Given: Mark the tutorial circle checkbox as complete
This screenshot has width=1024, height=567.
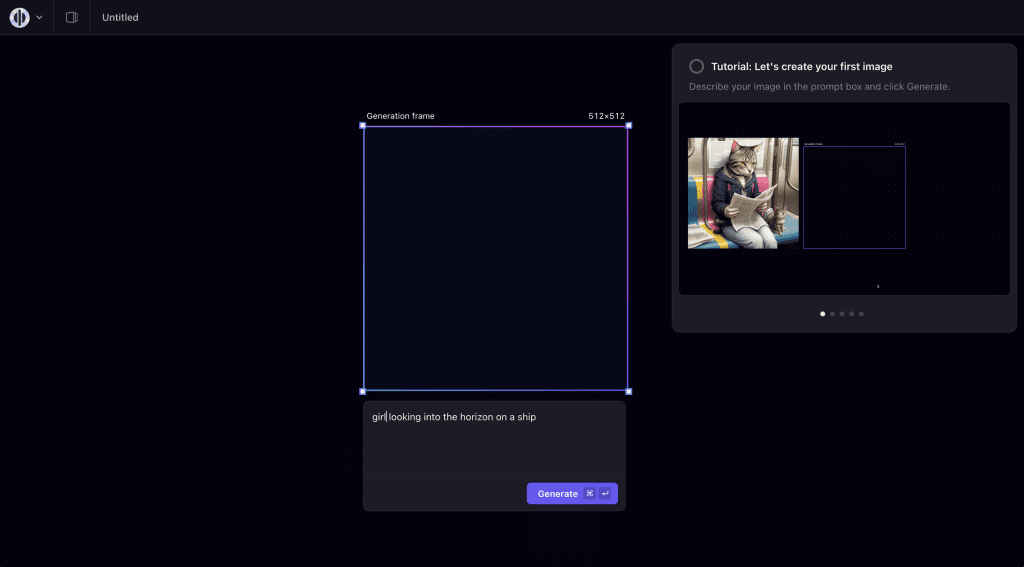Looking at the screenshot, I should pyautogui.click(x=697, y=67).
